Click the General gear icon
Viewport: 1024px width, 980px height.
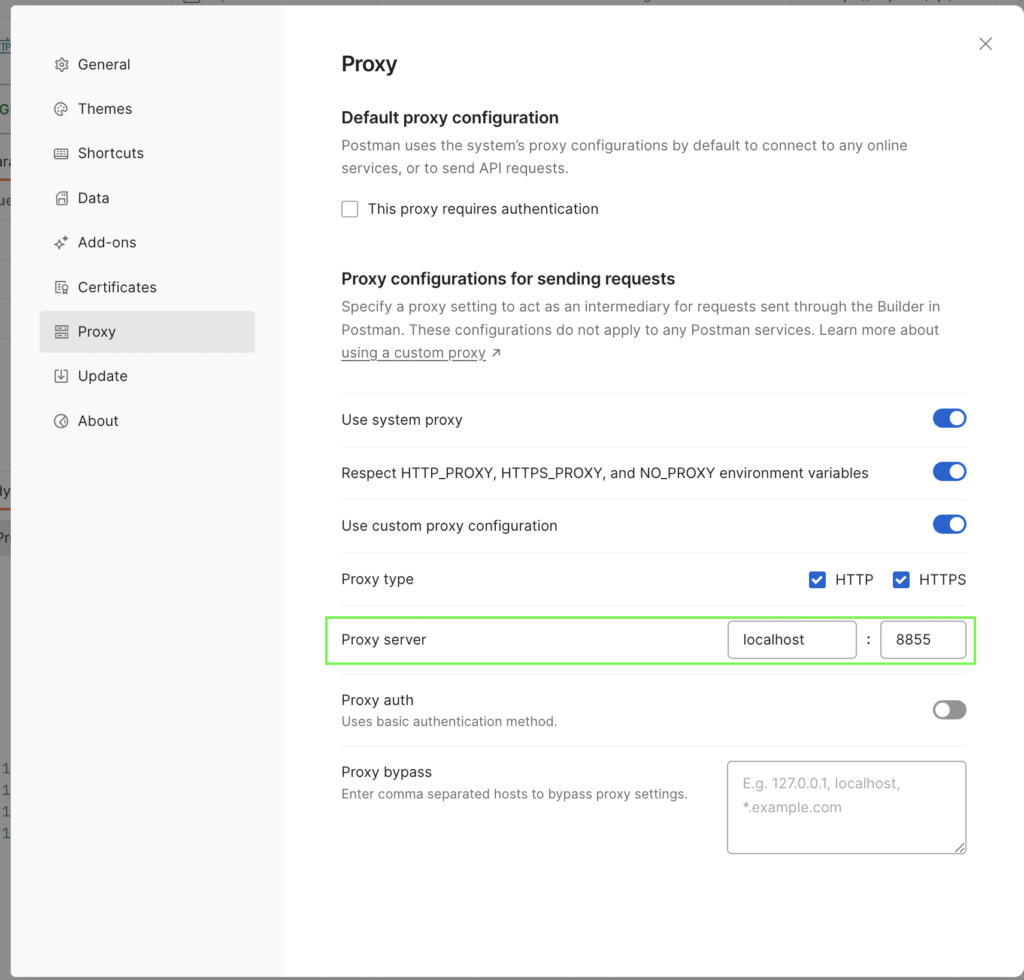point(61,65)
